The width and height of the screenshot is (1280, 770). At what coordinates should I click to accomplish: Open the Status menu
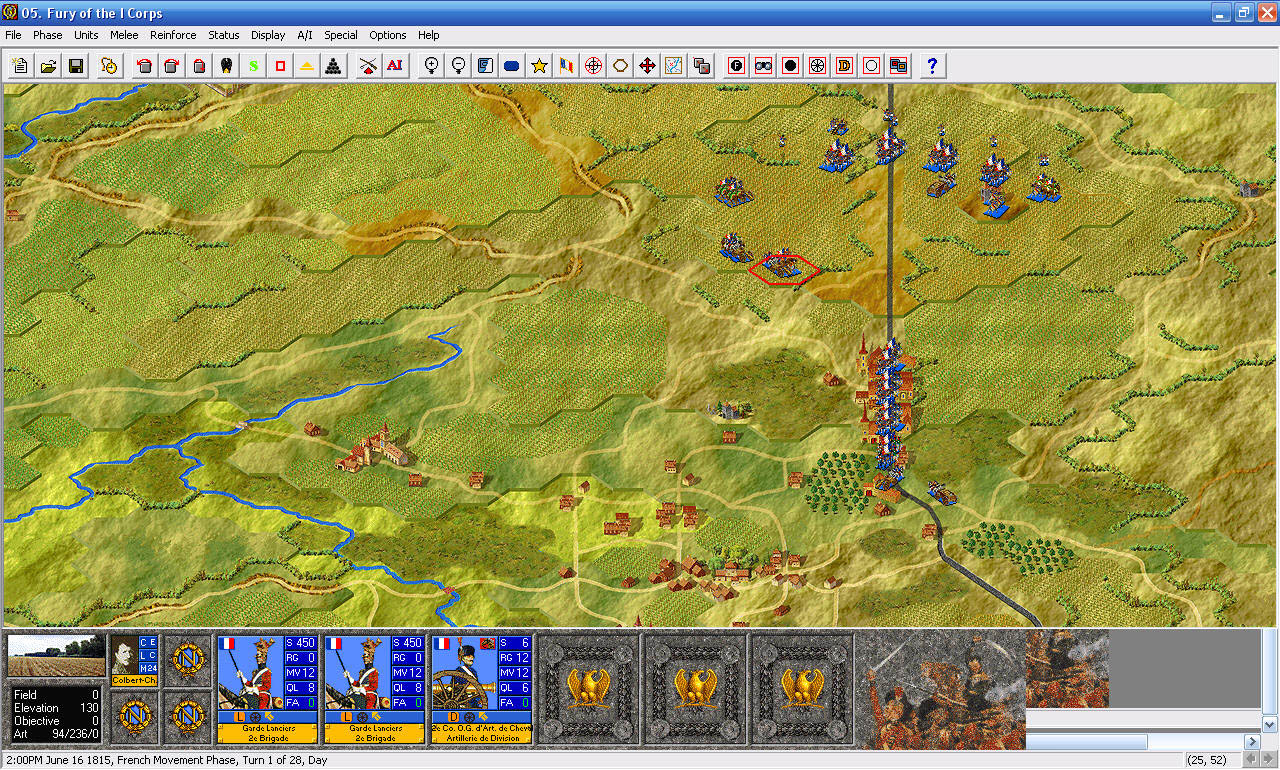click(x=224, y=35)
